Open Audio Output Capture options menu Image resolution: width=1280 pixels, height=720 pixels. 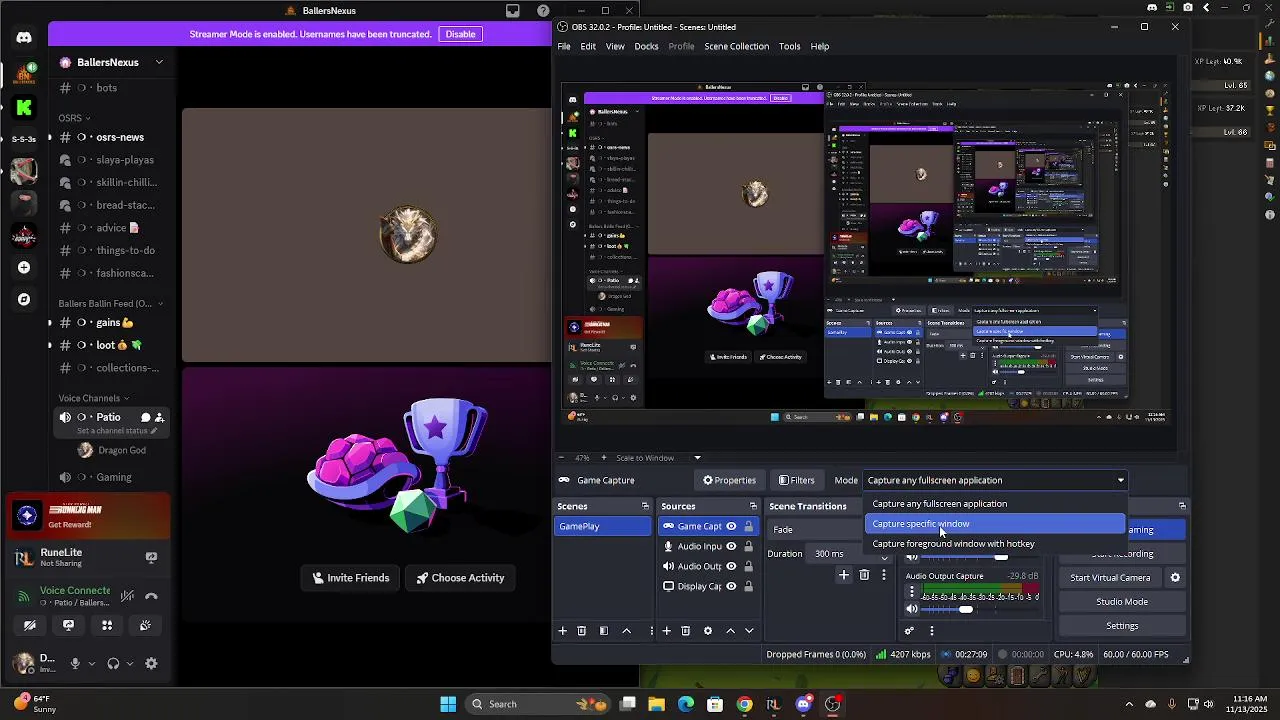click(x=911, y=592)
